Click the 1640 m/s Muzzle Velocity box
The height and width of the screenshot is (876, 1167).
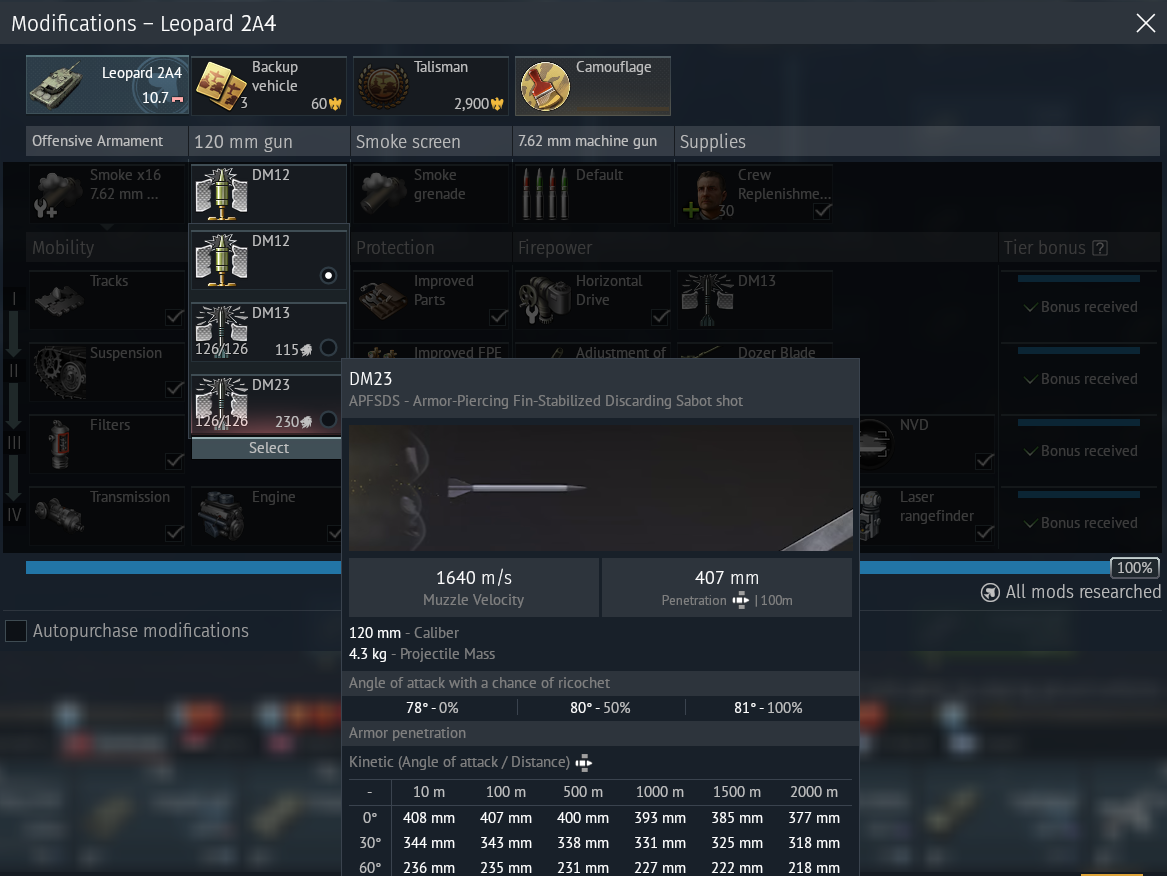(x=474, y=587)
